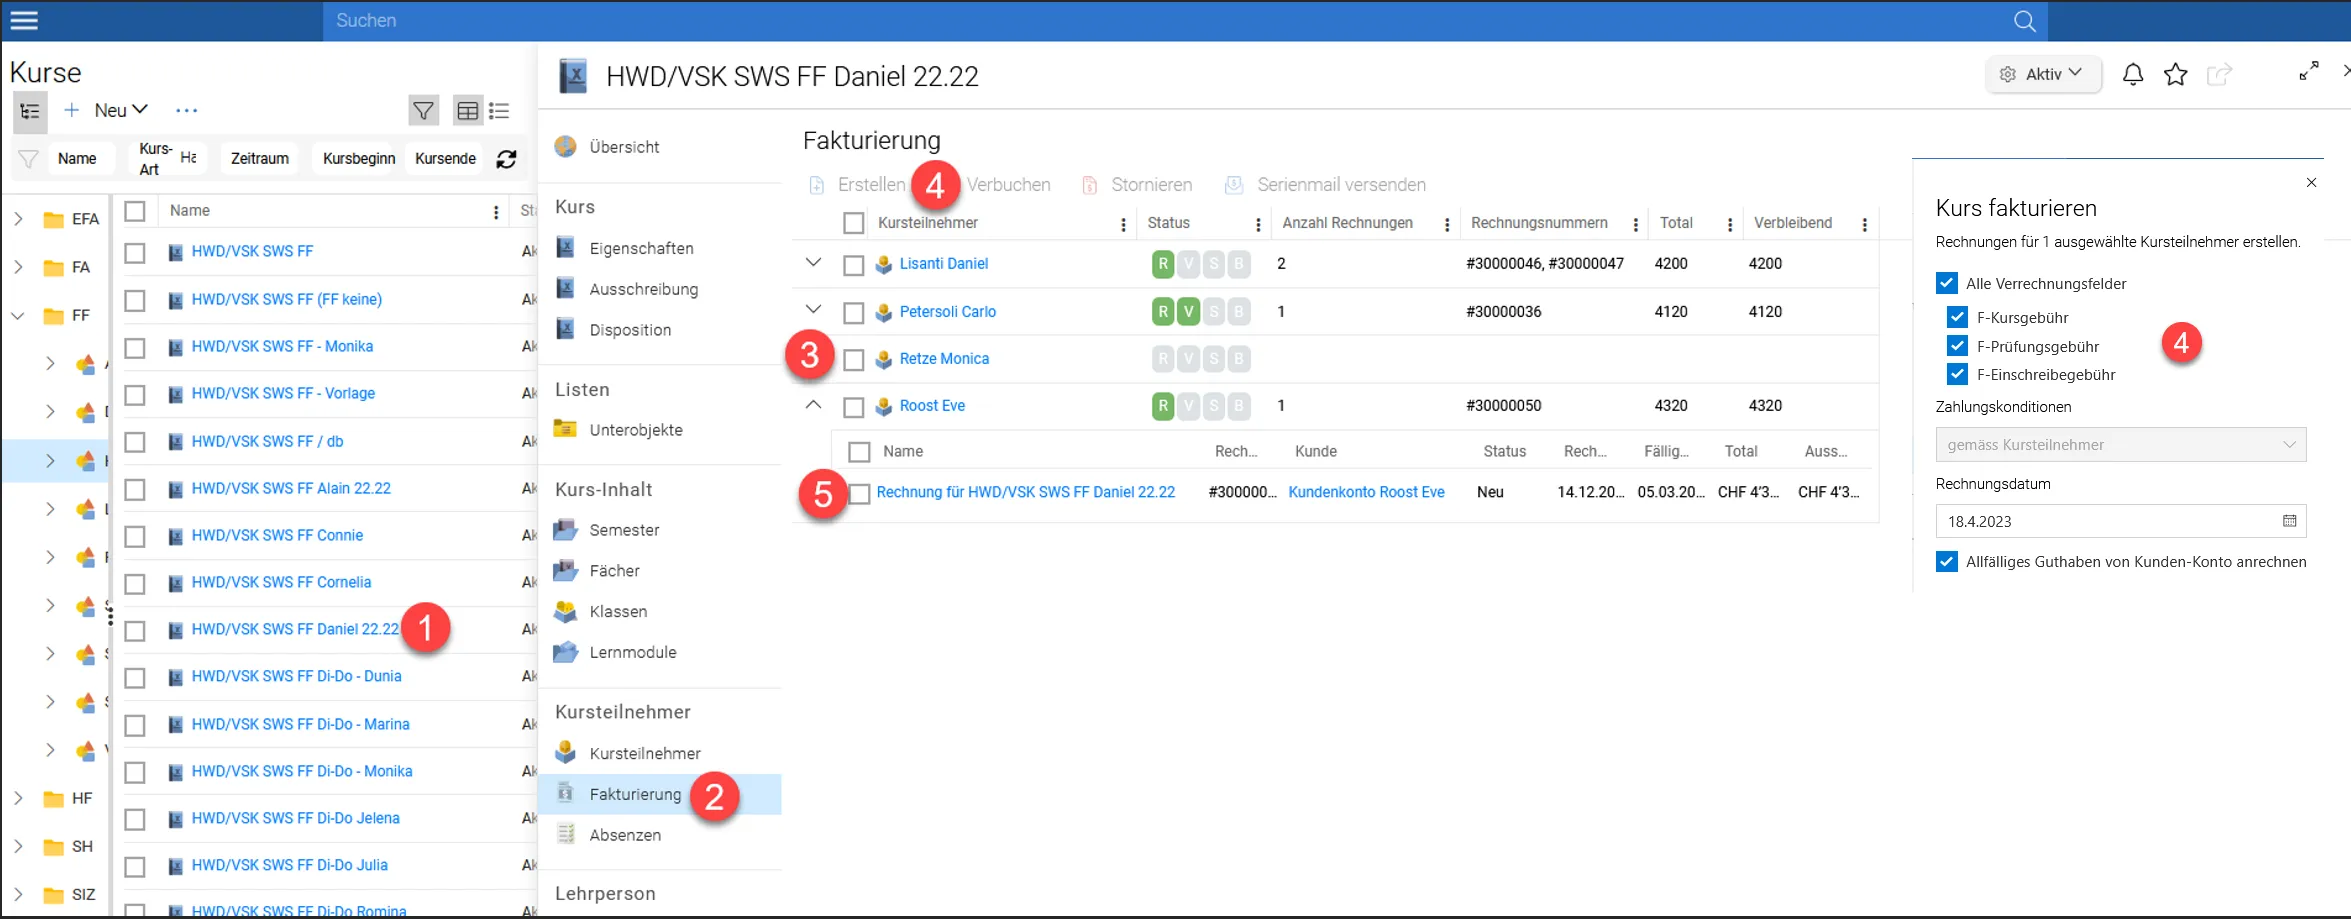Open Absenzen menu entry
This screenshot has height=919, width=2351.
625,835
